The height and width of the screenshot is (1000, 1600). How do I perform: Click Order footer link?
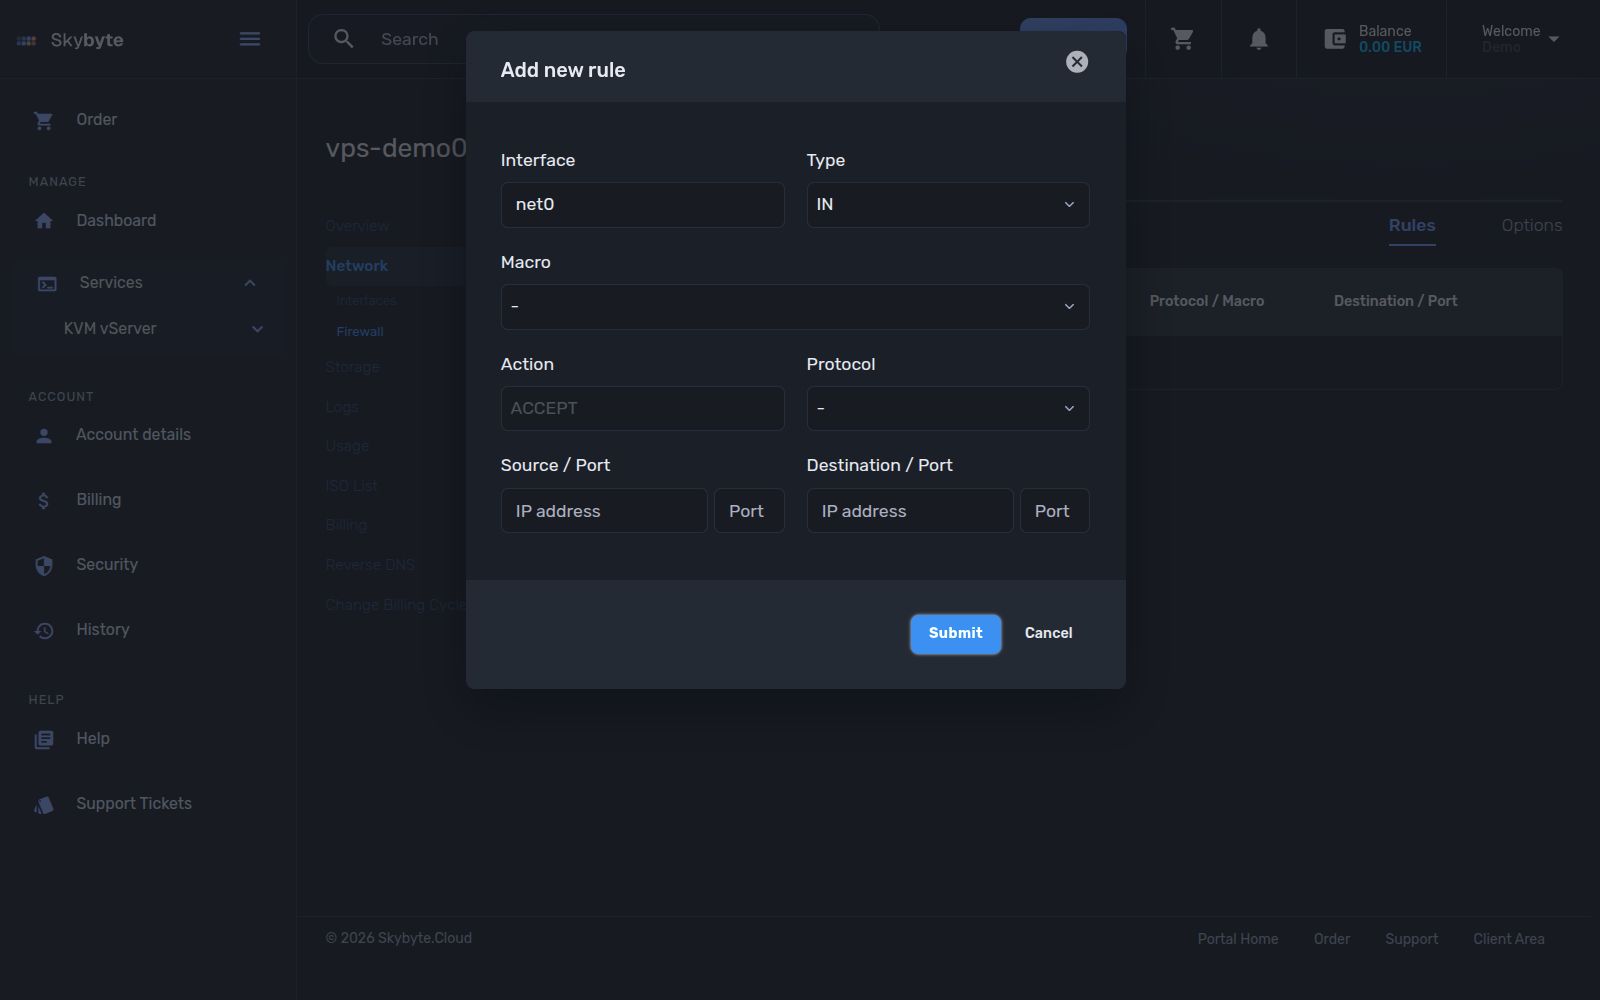1332,939
